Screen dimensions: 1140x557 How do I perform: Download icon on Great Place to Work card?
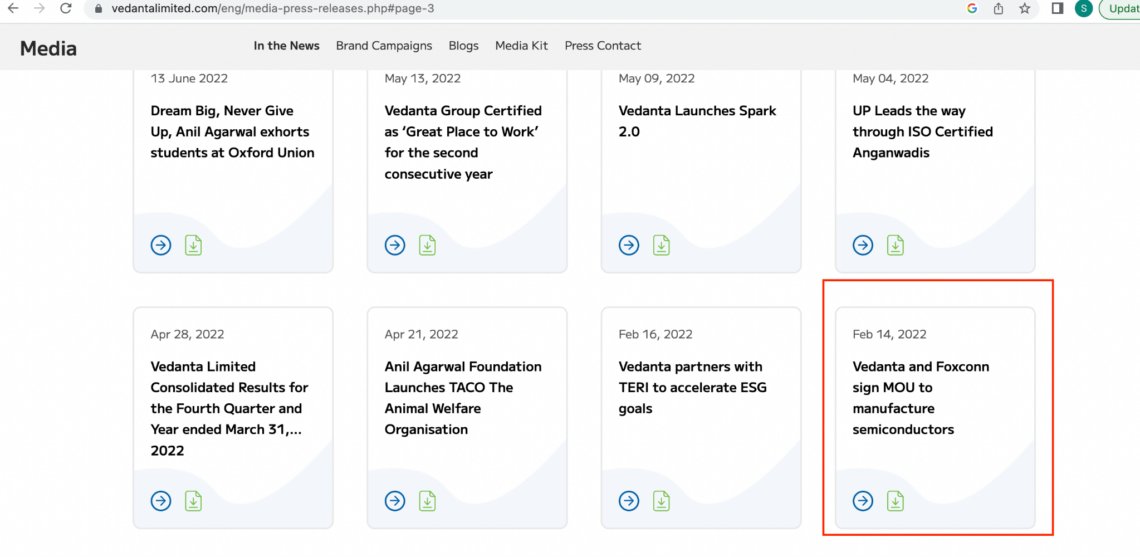(x=428, y=245)
